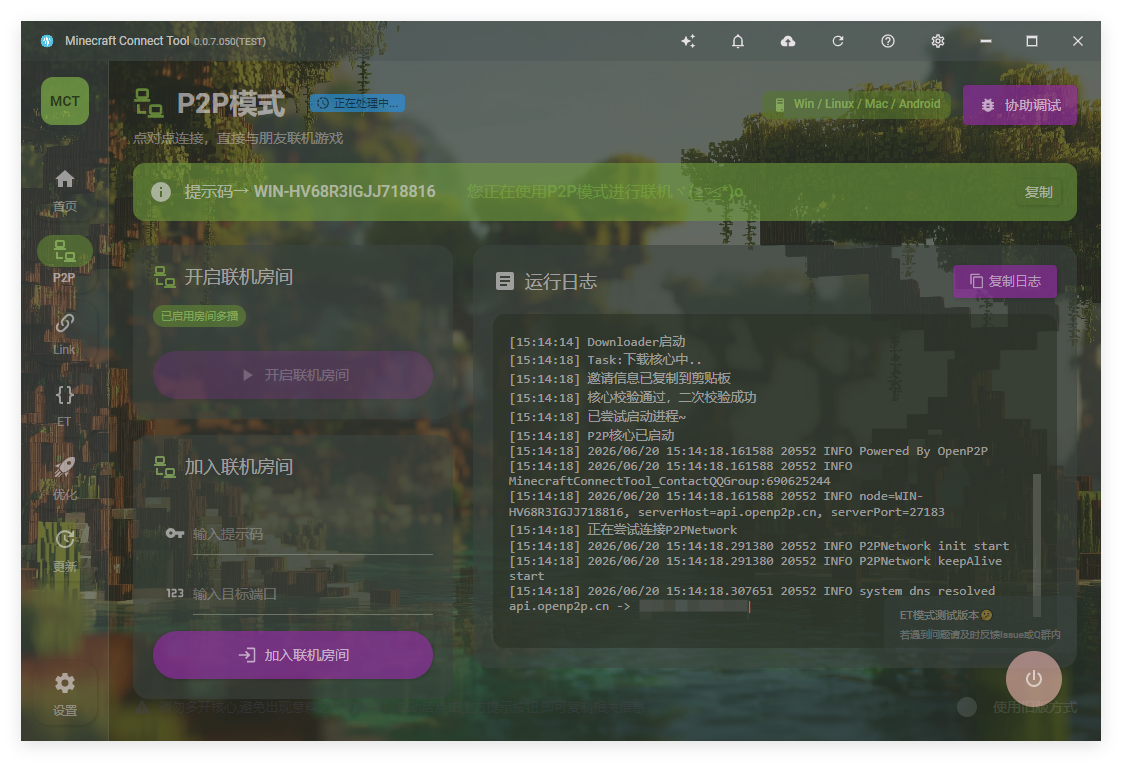Click the 已启用房间多播 chip
1122x762 pixels.
click(x=200, y=316)
